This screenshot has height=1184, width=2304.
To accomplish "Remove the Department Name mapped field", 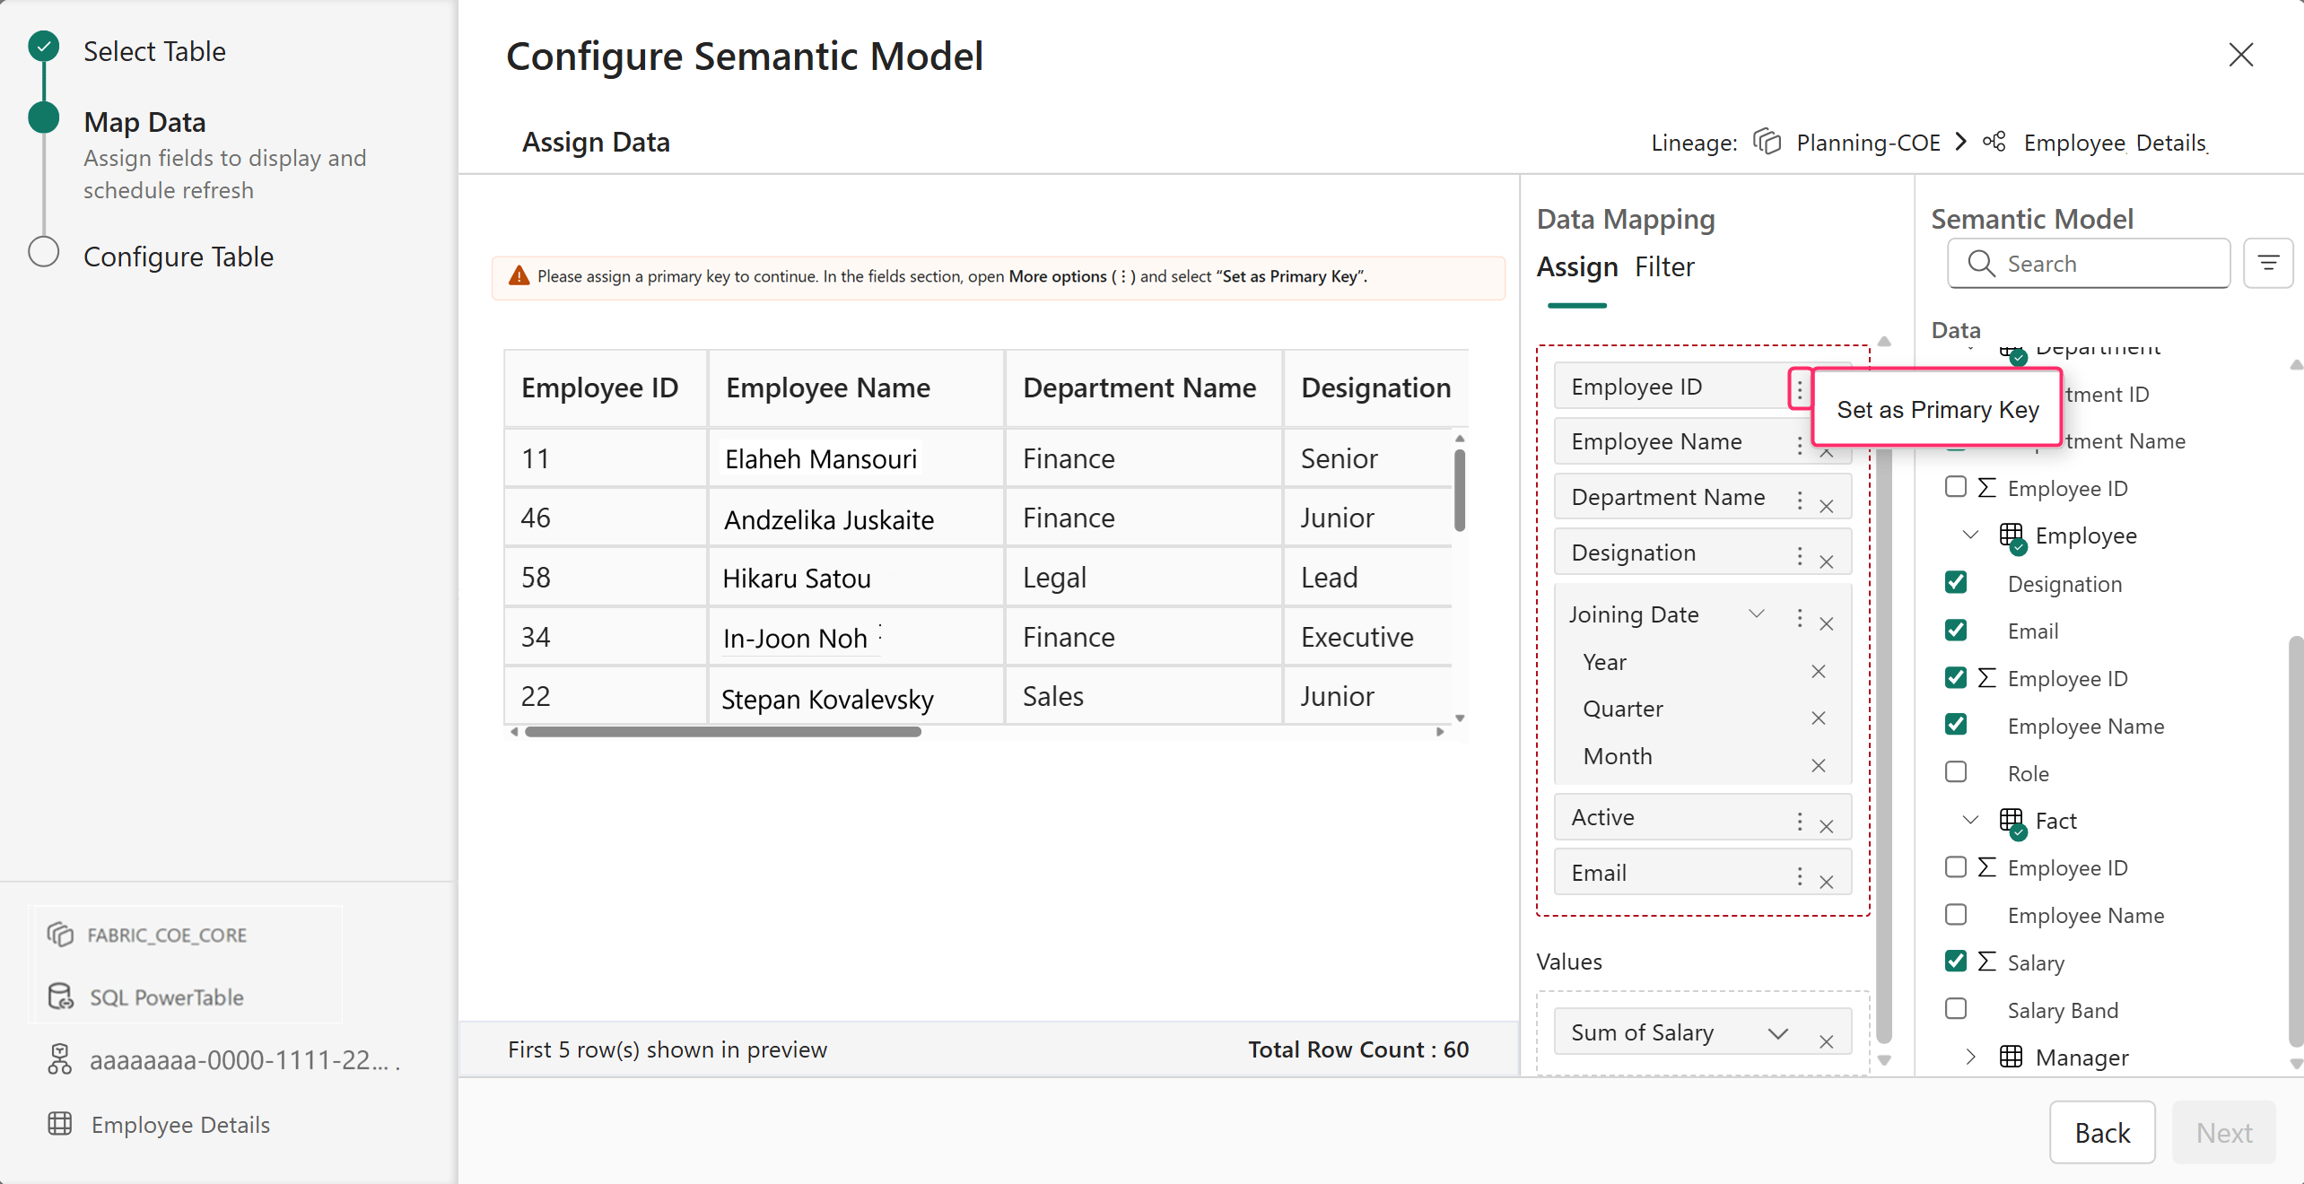I will (1826, 506).
